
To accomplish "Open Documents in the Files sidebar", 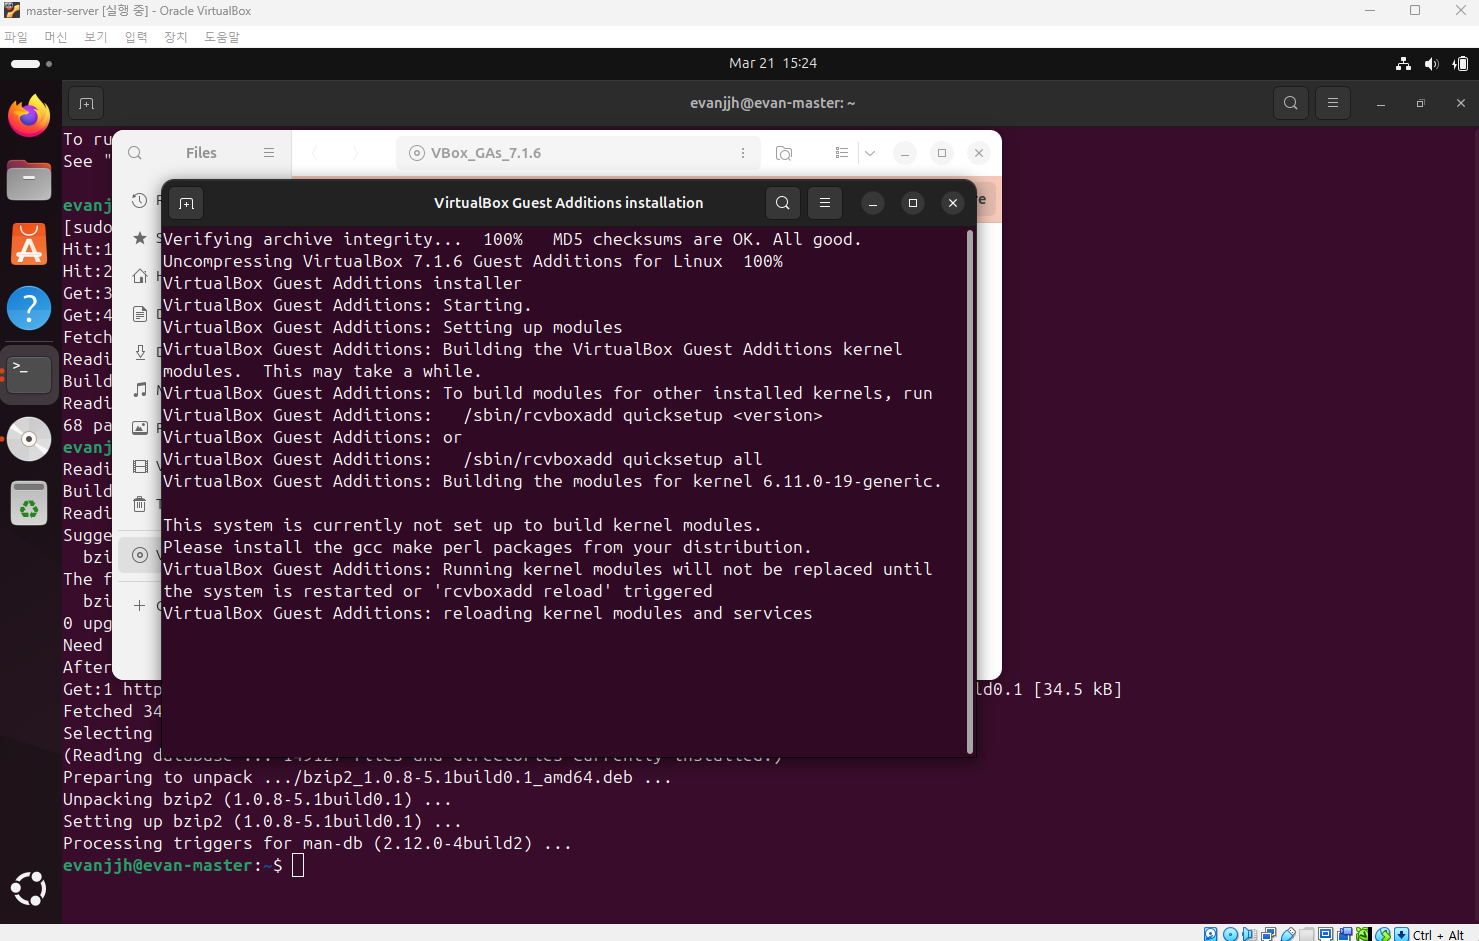I will coord(140,314).
